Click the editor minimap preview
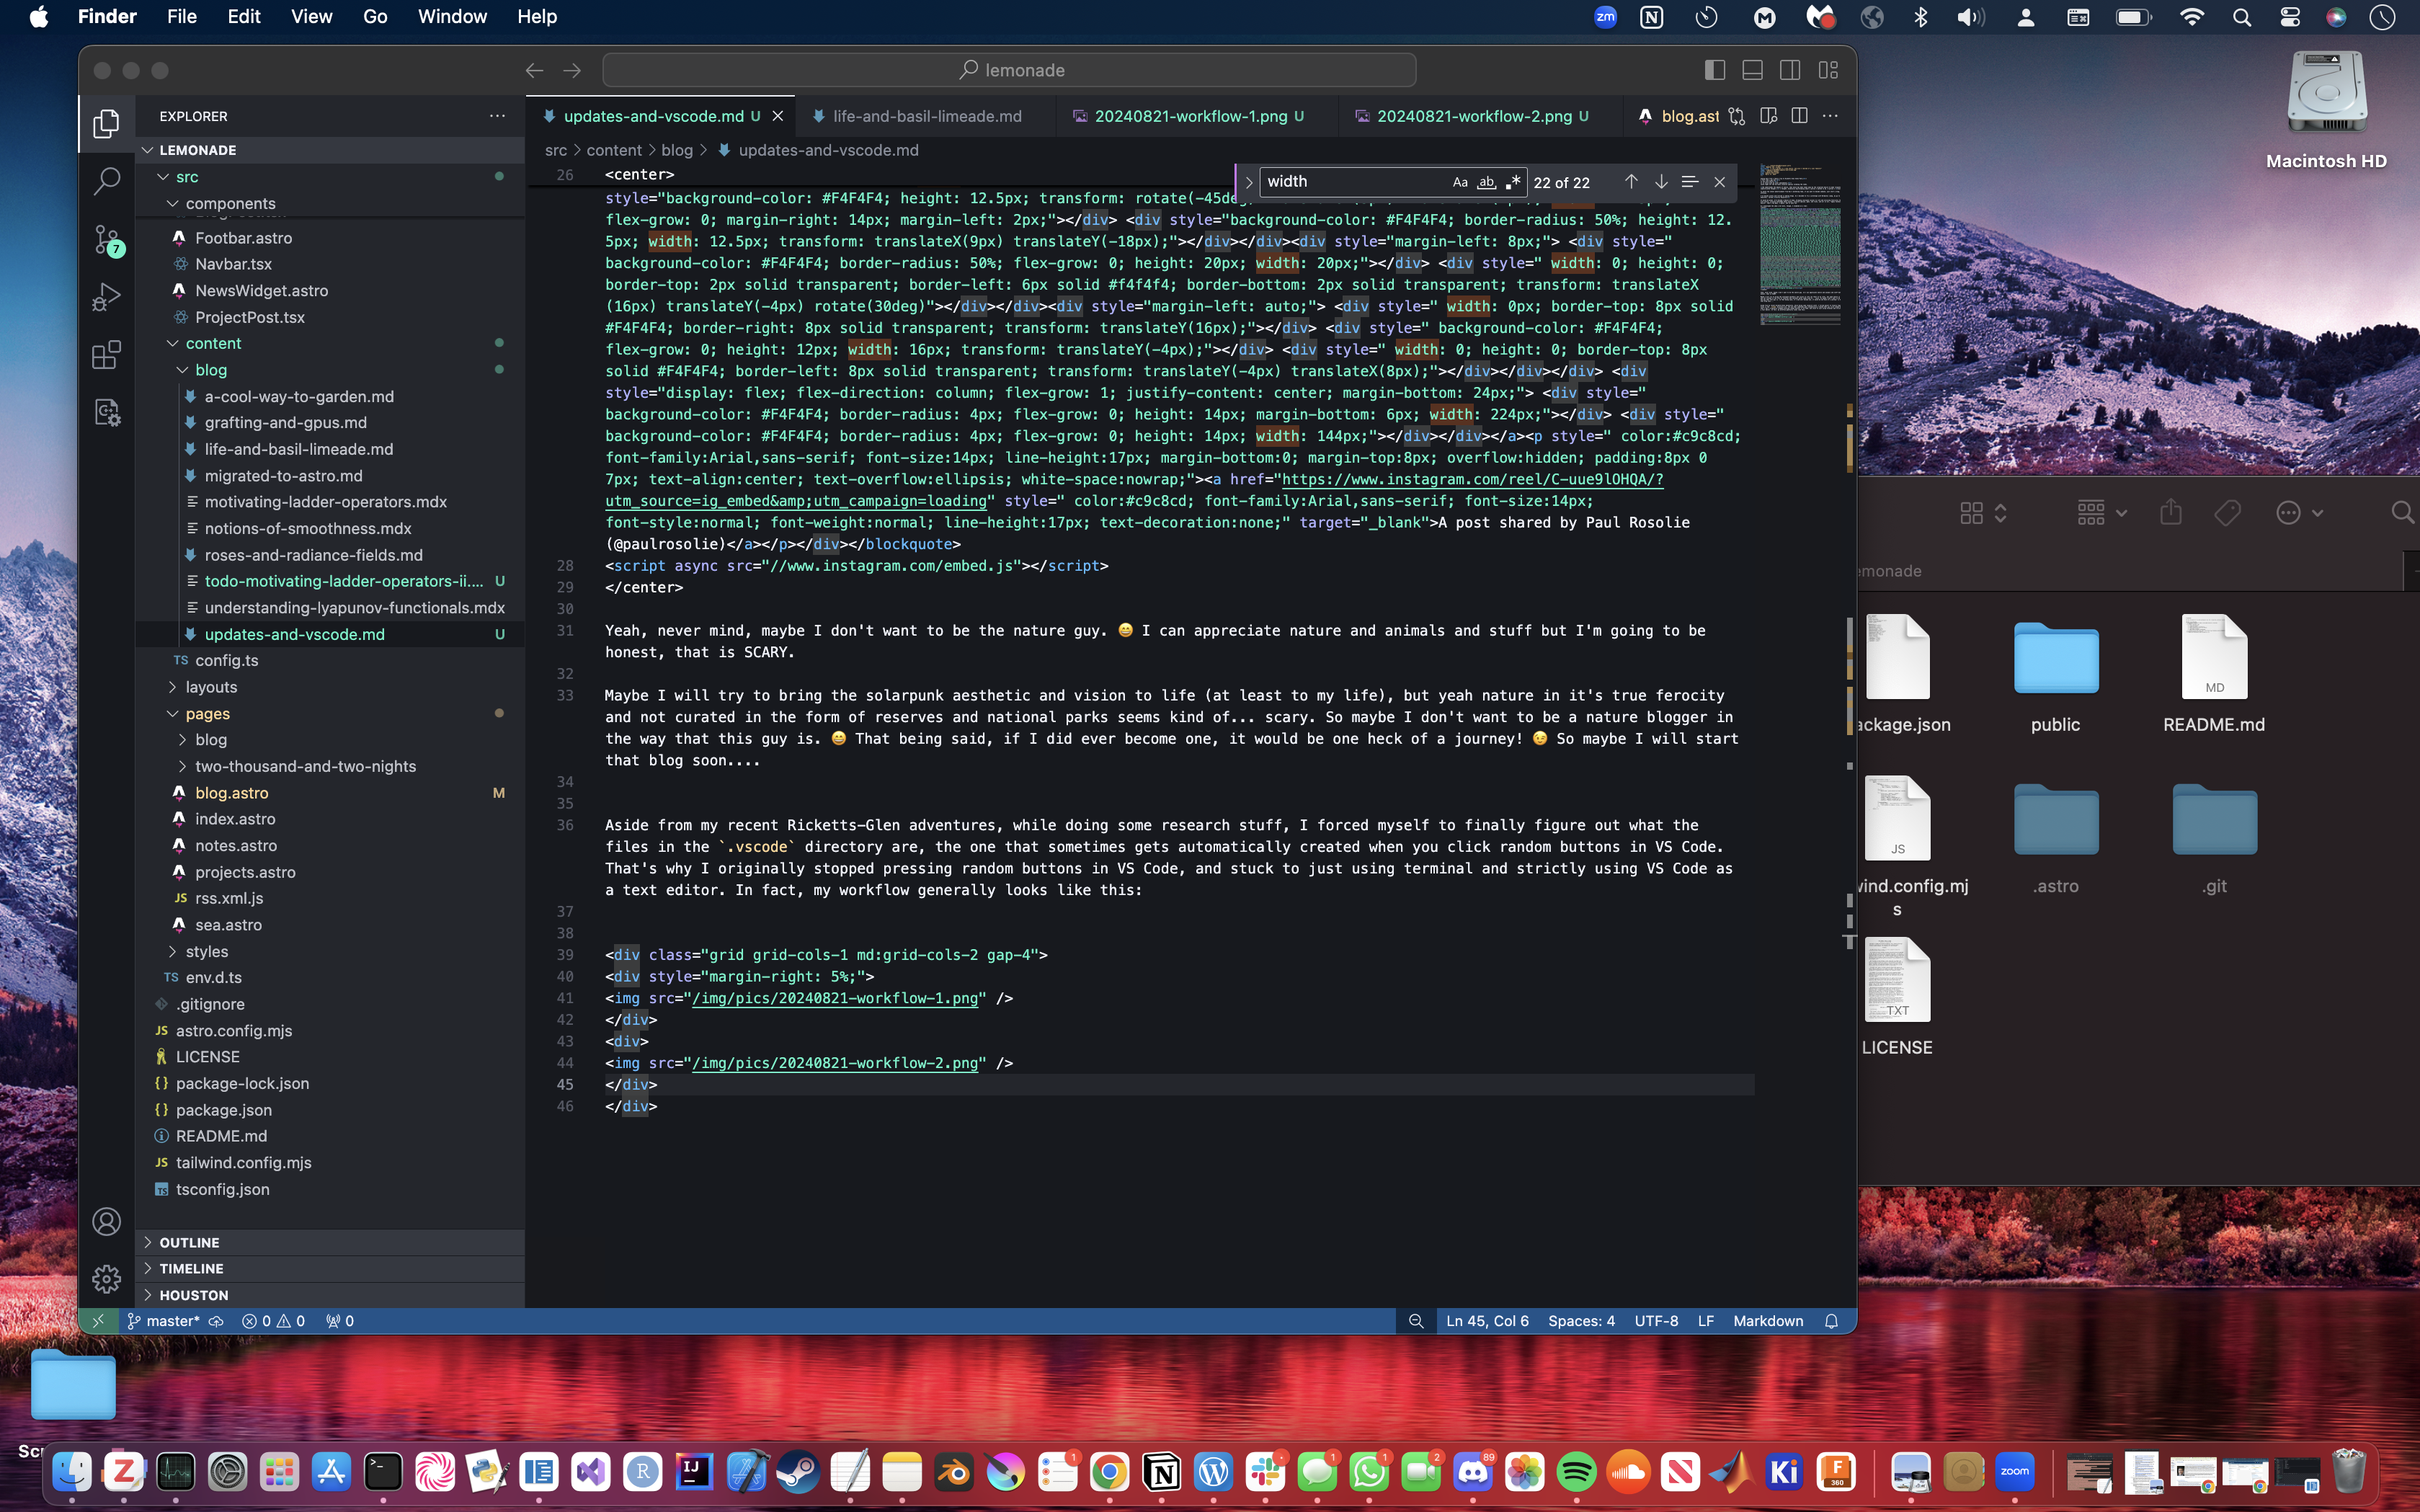The width and height of the screenshot is (2420, 1512). click(1799, 245)
